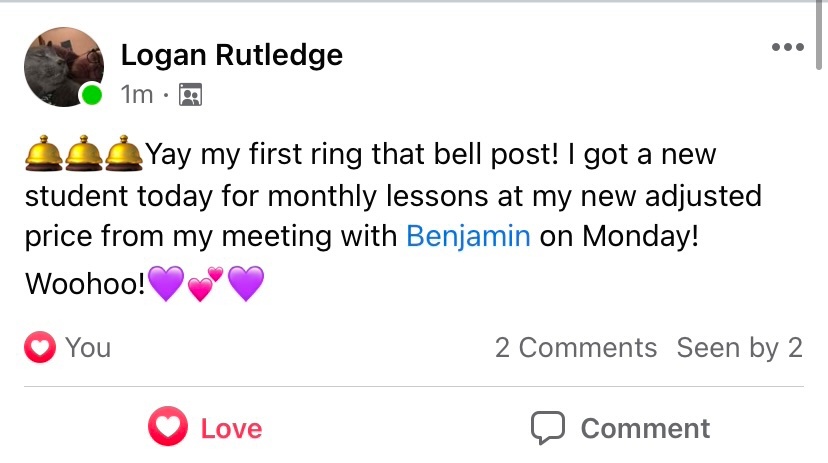Click the pink two-hearts emoji
The height and width of the screenshot is (463, 828).
coord(206,284)
